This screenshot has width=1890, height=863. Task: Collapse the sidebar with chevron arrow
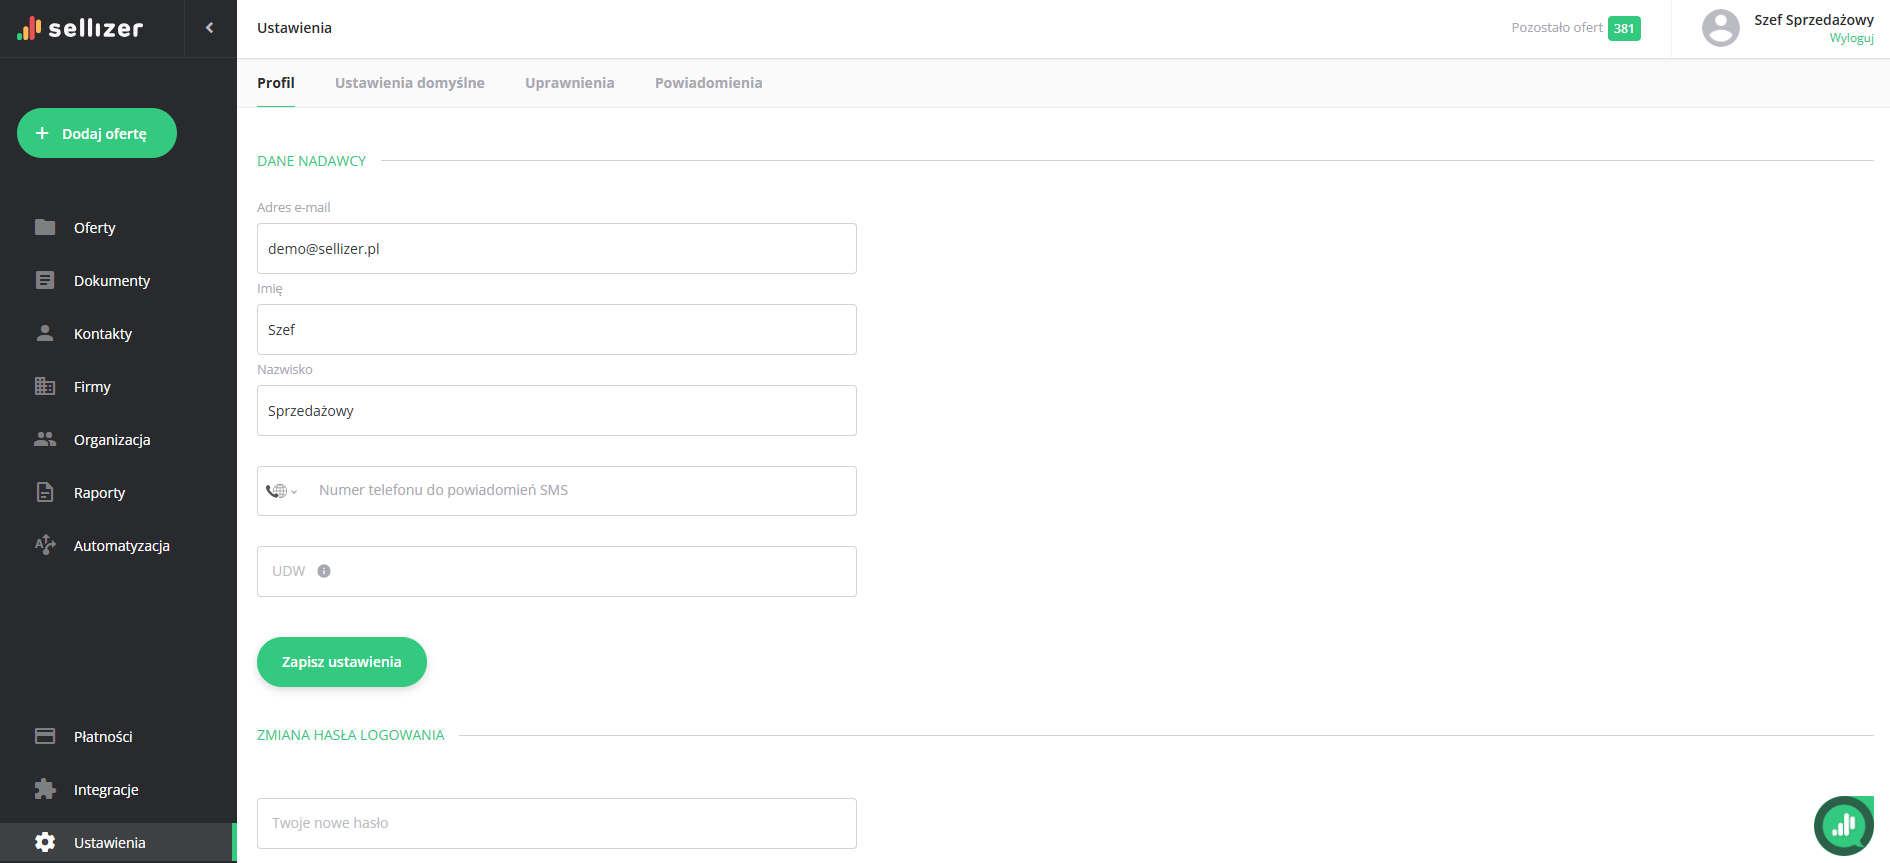(x=209, y=28)
